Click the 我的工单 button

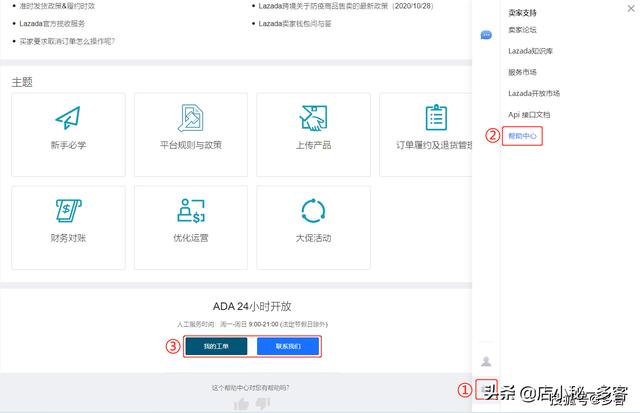216,346
